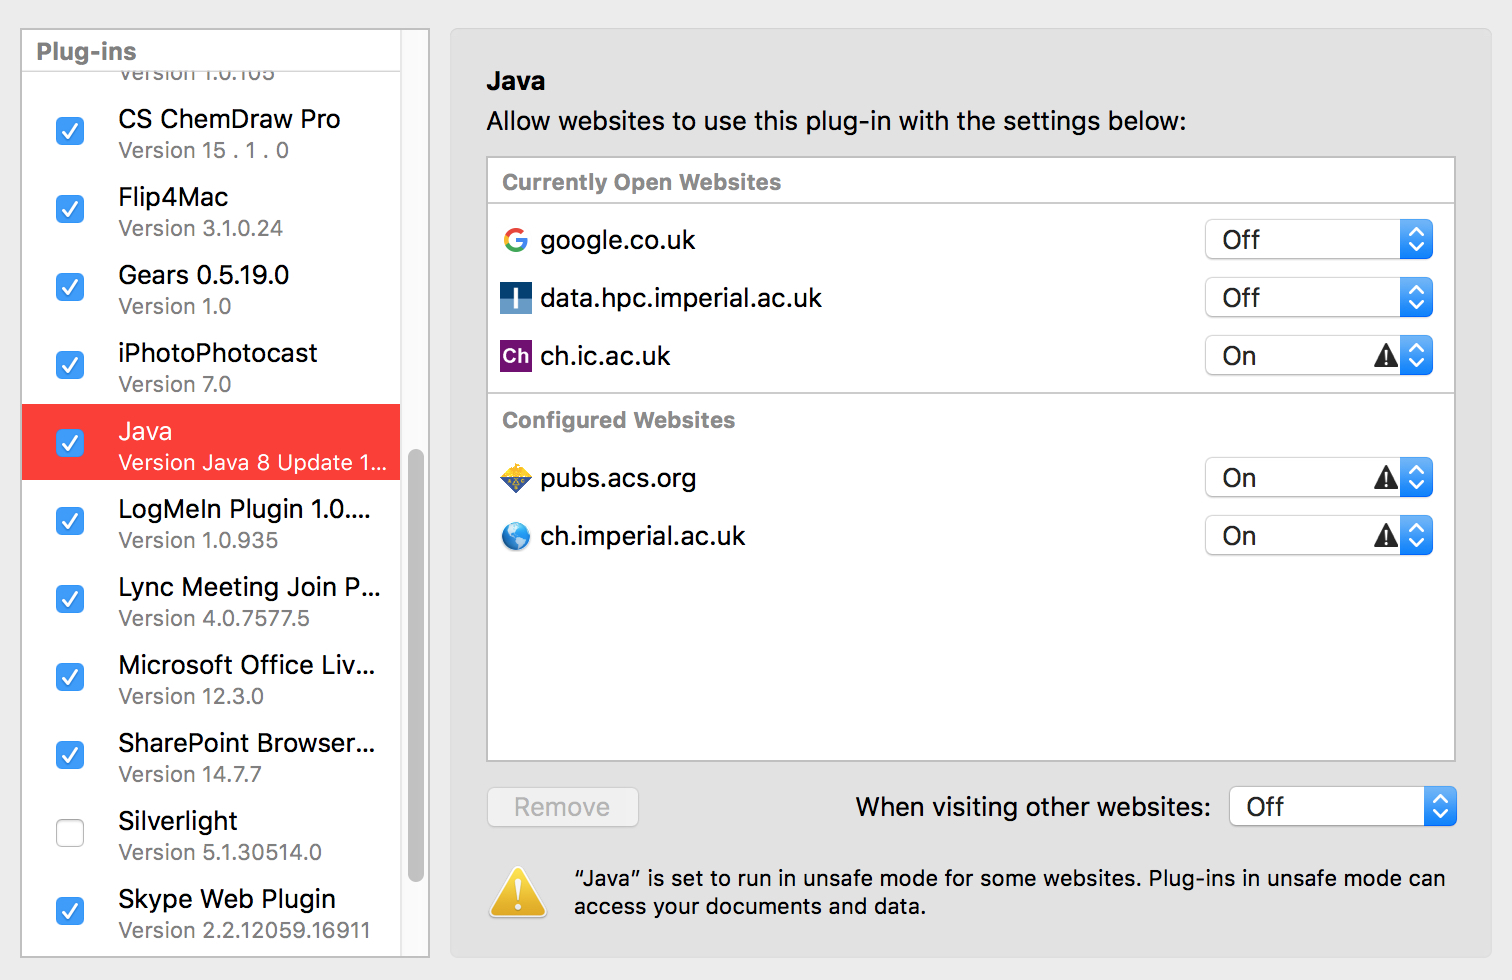Click the purple Ch icon for ch.ic.ac.uk

tap(515, 356)
